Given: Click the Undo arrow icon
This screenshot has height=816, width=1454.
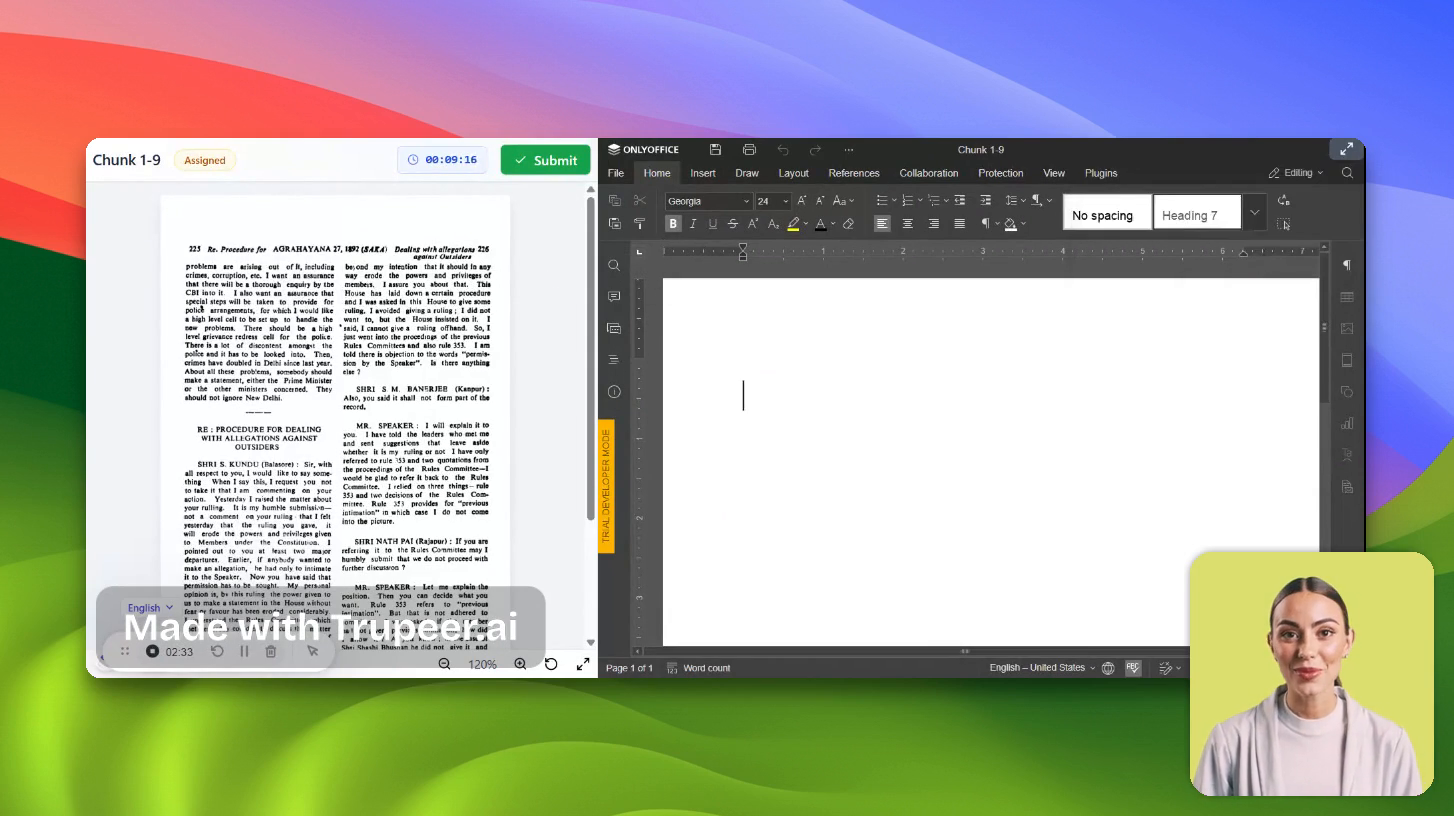Looking at the screenshot, I should click(783, 150).
